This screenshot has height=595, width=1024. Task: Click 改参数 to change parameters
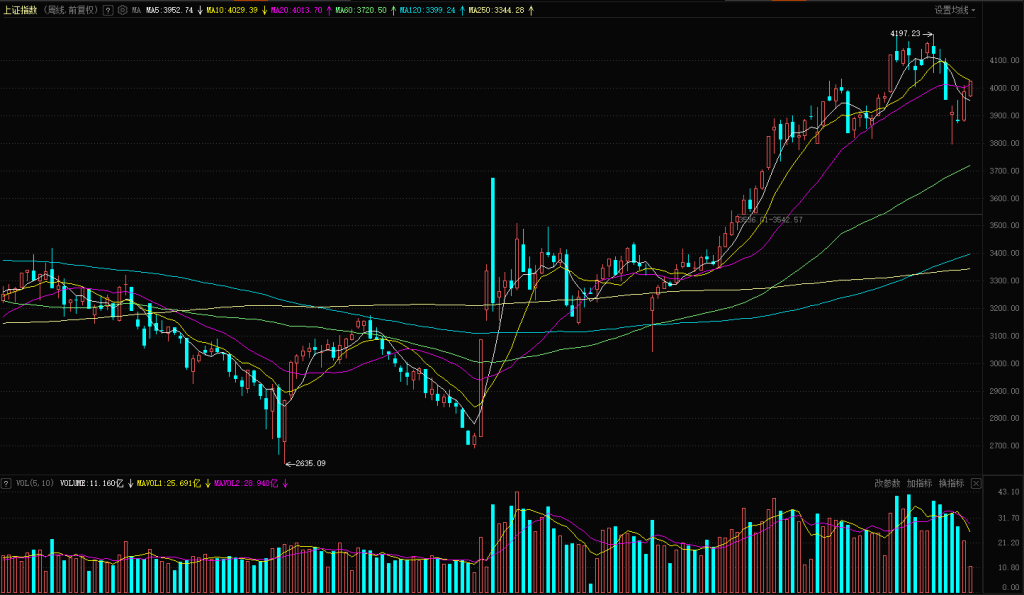coord(887,483)
